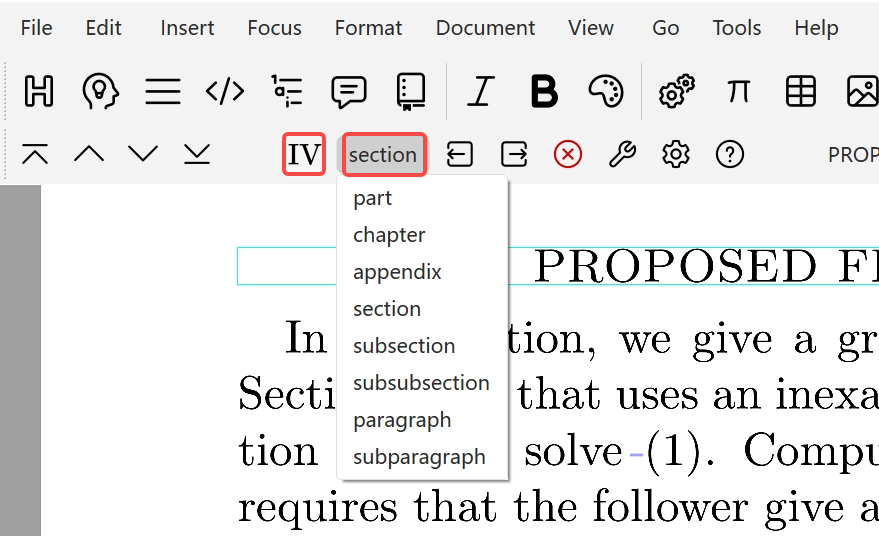Click the word 'follower' in the paragraph
879x536 pixels.
pyautogui.click(x=670, y=506)
